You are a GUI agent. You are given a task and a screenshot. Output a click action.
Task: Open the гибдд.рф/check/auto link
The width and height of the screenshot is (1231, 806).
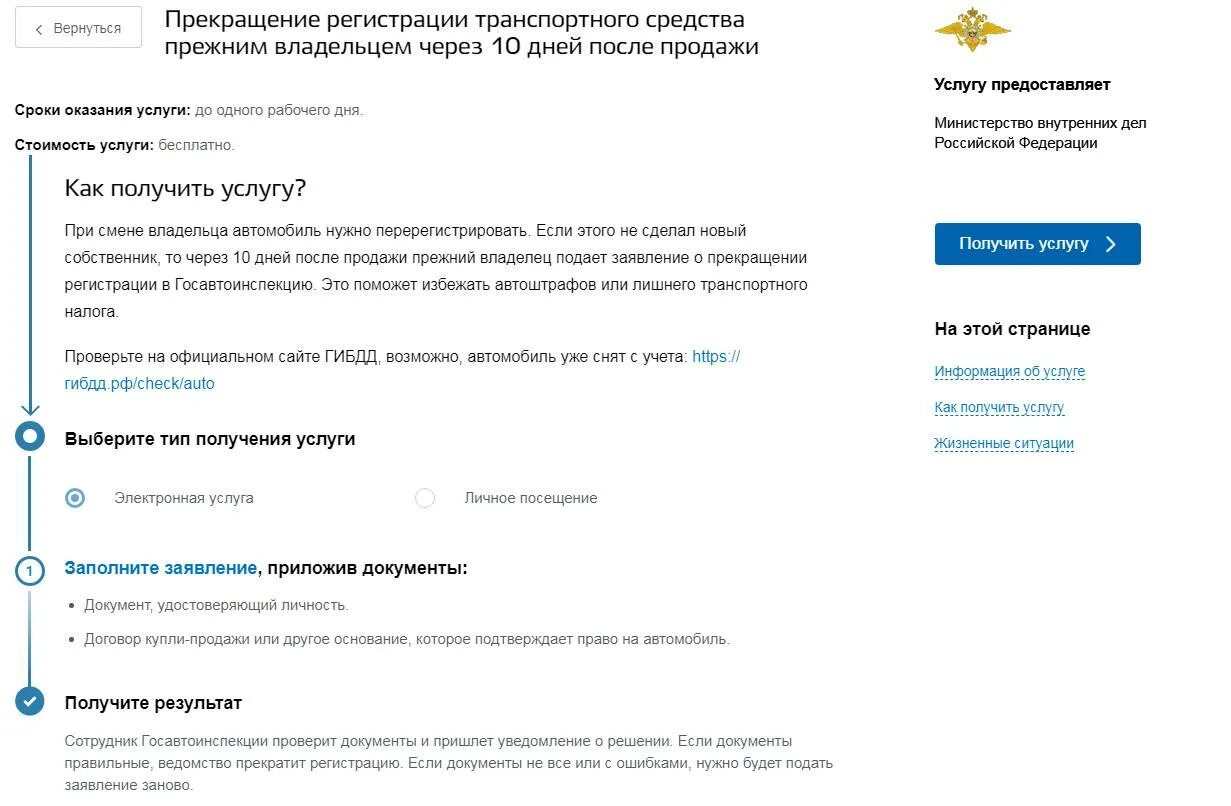coord(402,370)
